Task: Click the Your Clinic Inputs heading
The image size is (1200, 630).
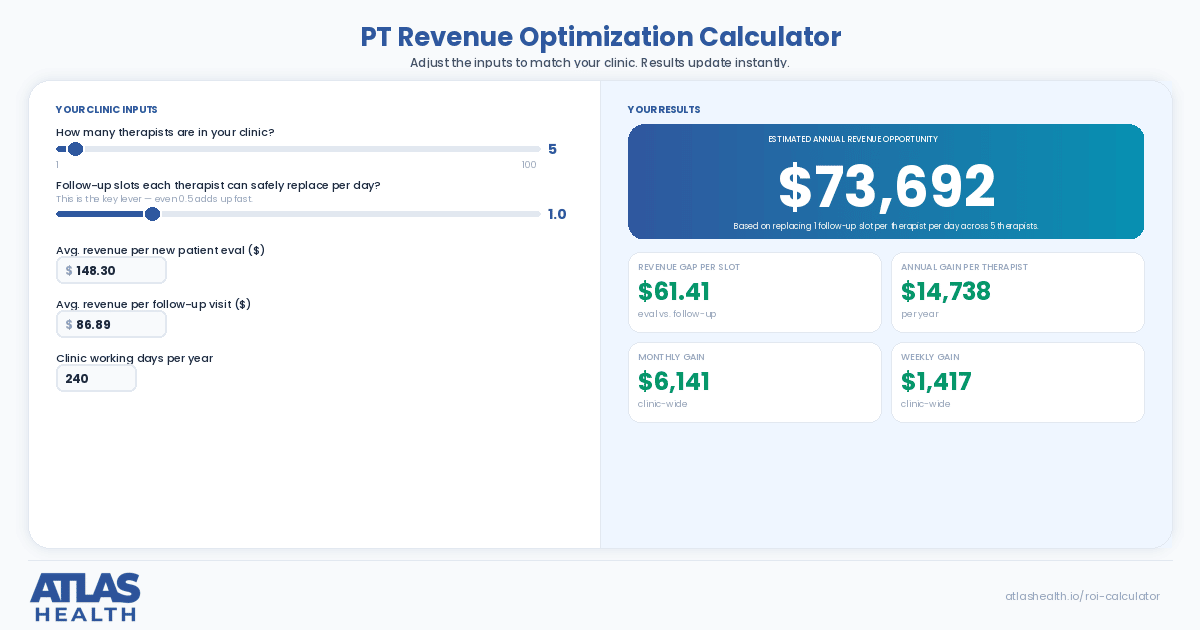Action: click(106, 110)
